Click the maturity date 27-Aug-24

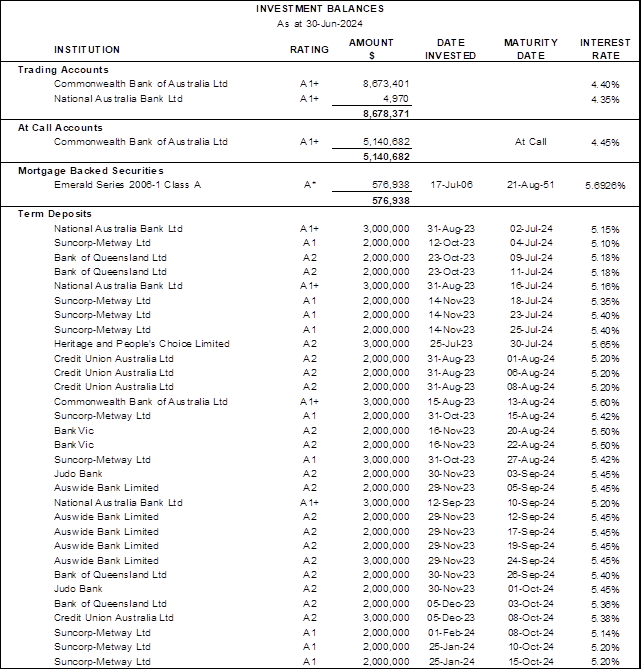pos(531,460)
